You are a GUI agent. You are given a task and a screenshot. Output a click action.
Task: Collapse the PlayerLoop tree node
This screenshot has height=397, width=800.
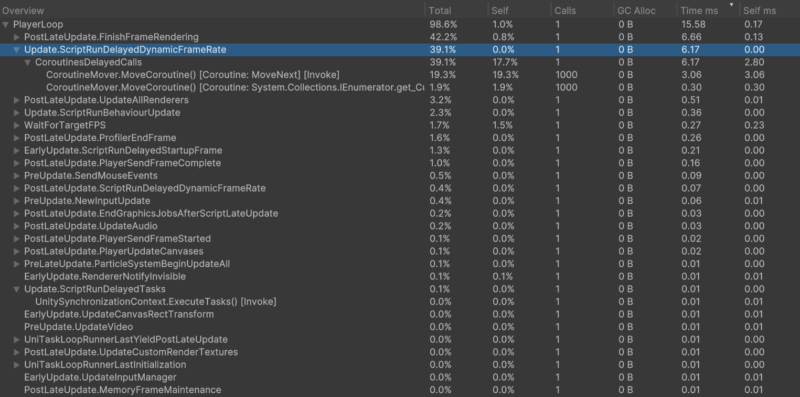[x=6, y=24]
